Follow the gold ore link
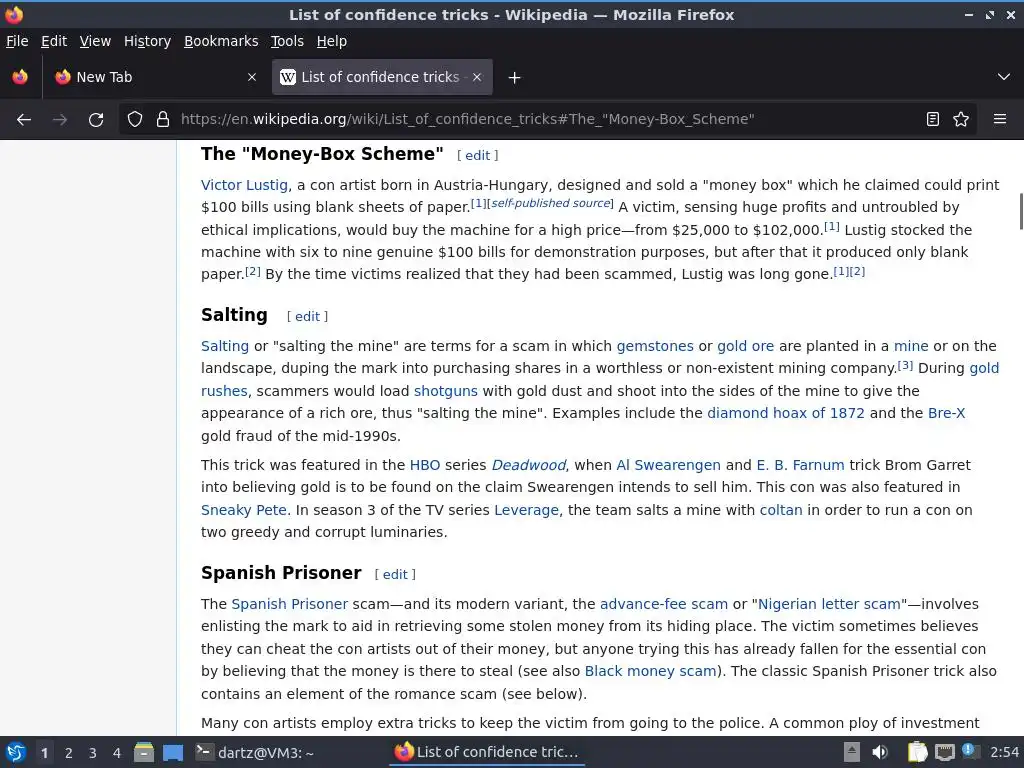The image size is (1024, 768). 746,346
